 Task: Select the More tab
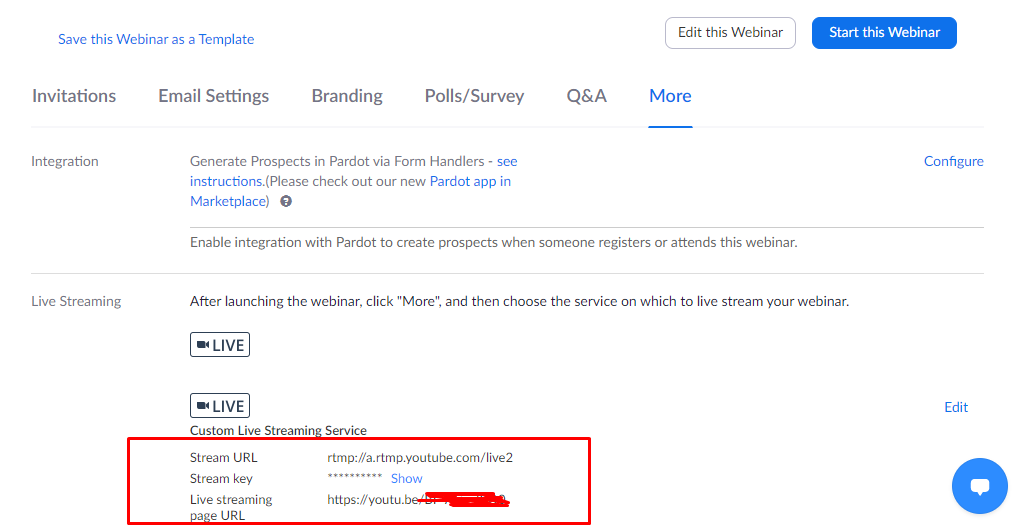click(x=670, y=96)
